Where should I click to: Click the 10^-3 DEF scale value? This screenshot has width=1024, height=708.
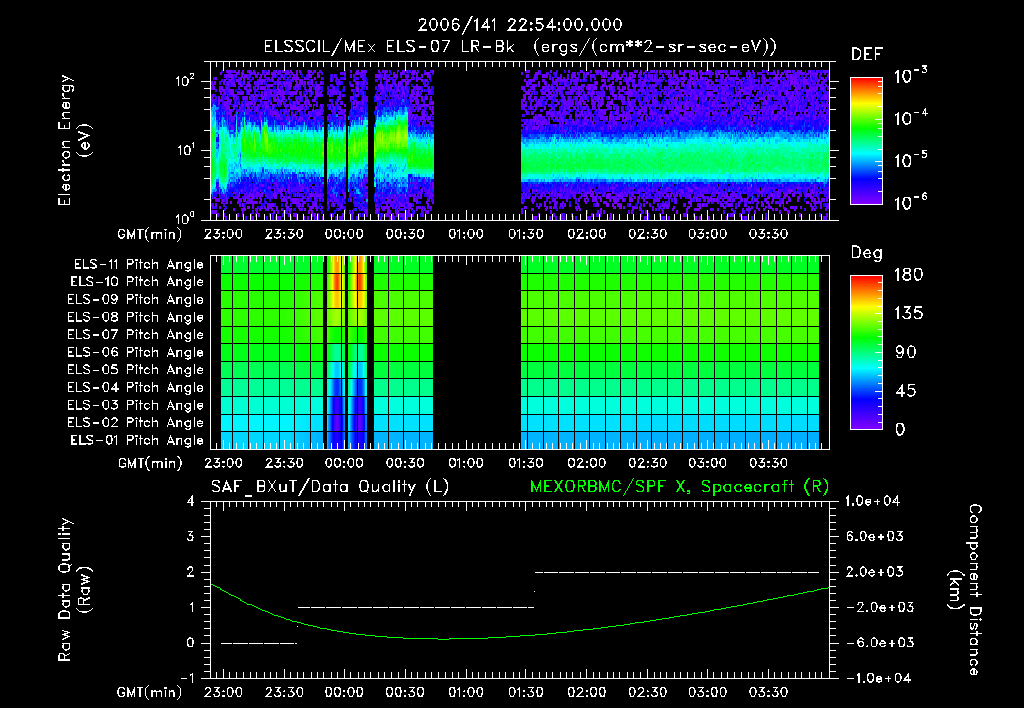click(911, 76)
